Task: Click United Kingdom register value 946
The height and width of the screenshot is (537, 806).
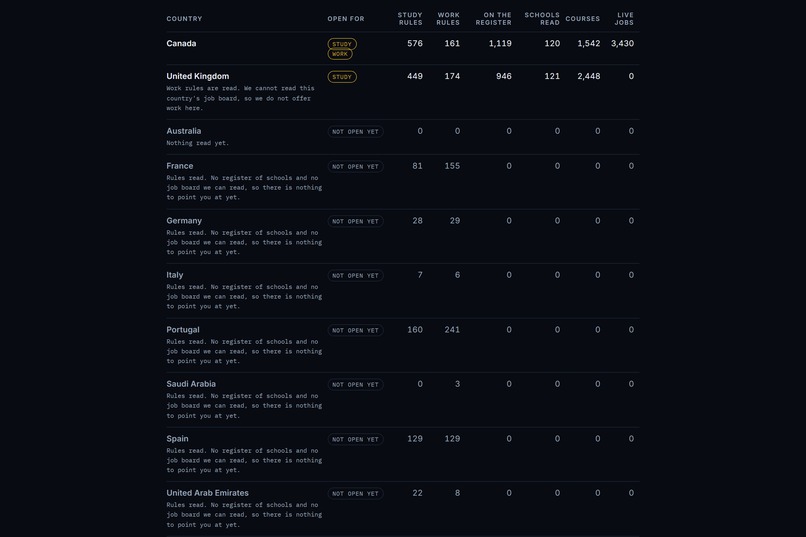Action: (504, 76)
